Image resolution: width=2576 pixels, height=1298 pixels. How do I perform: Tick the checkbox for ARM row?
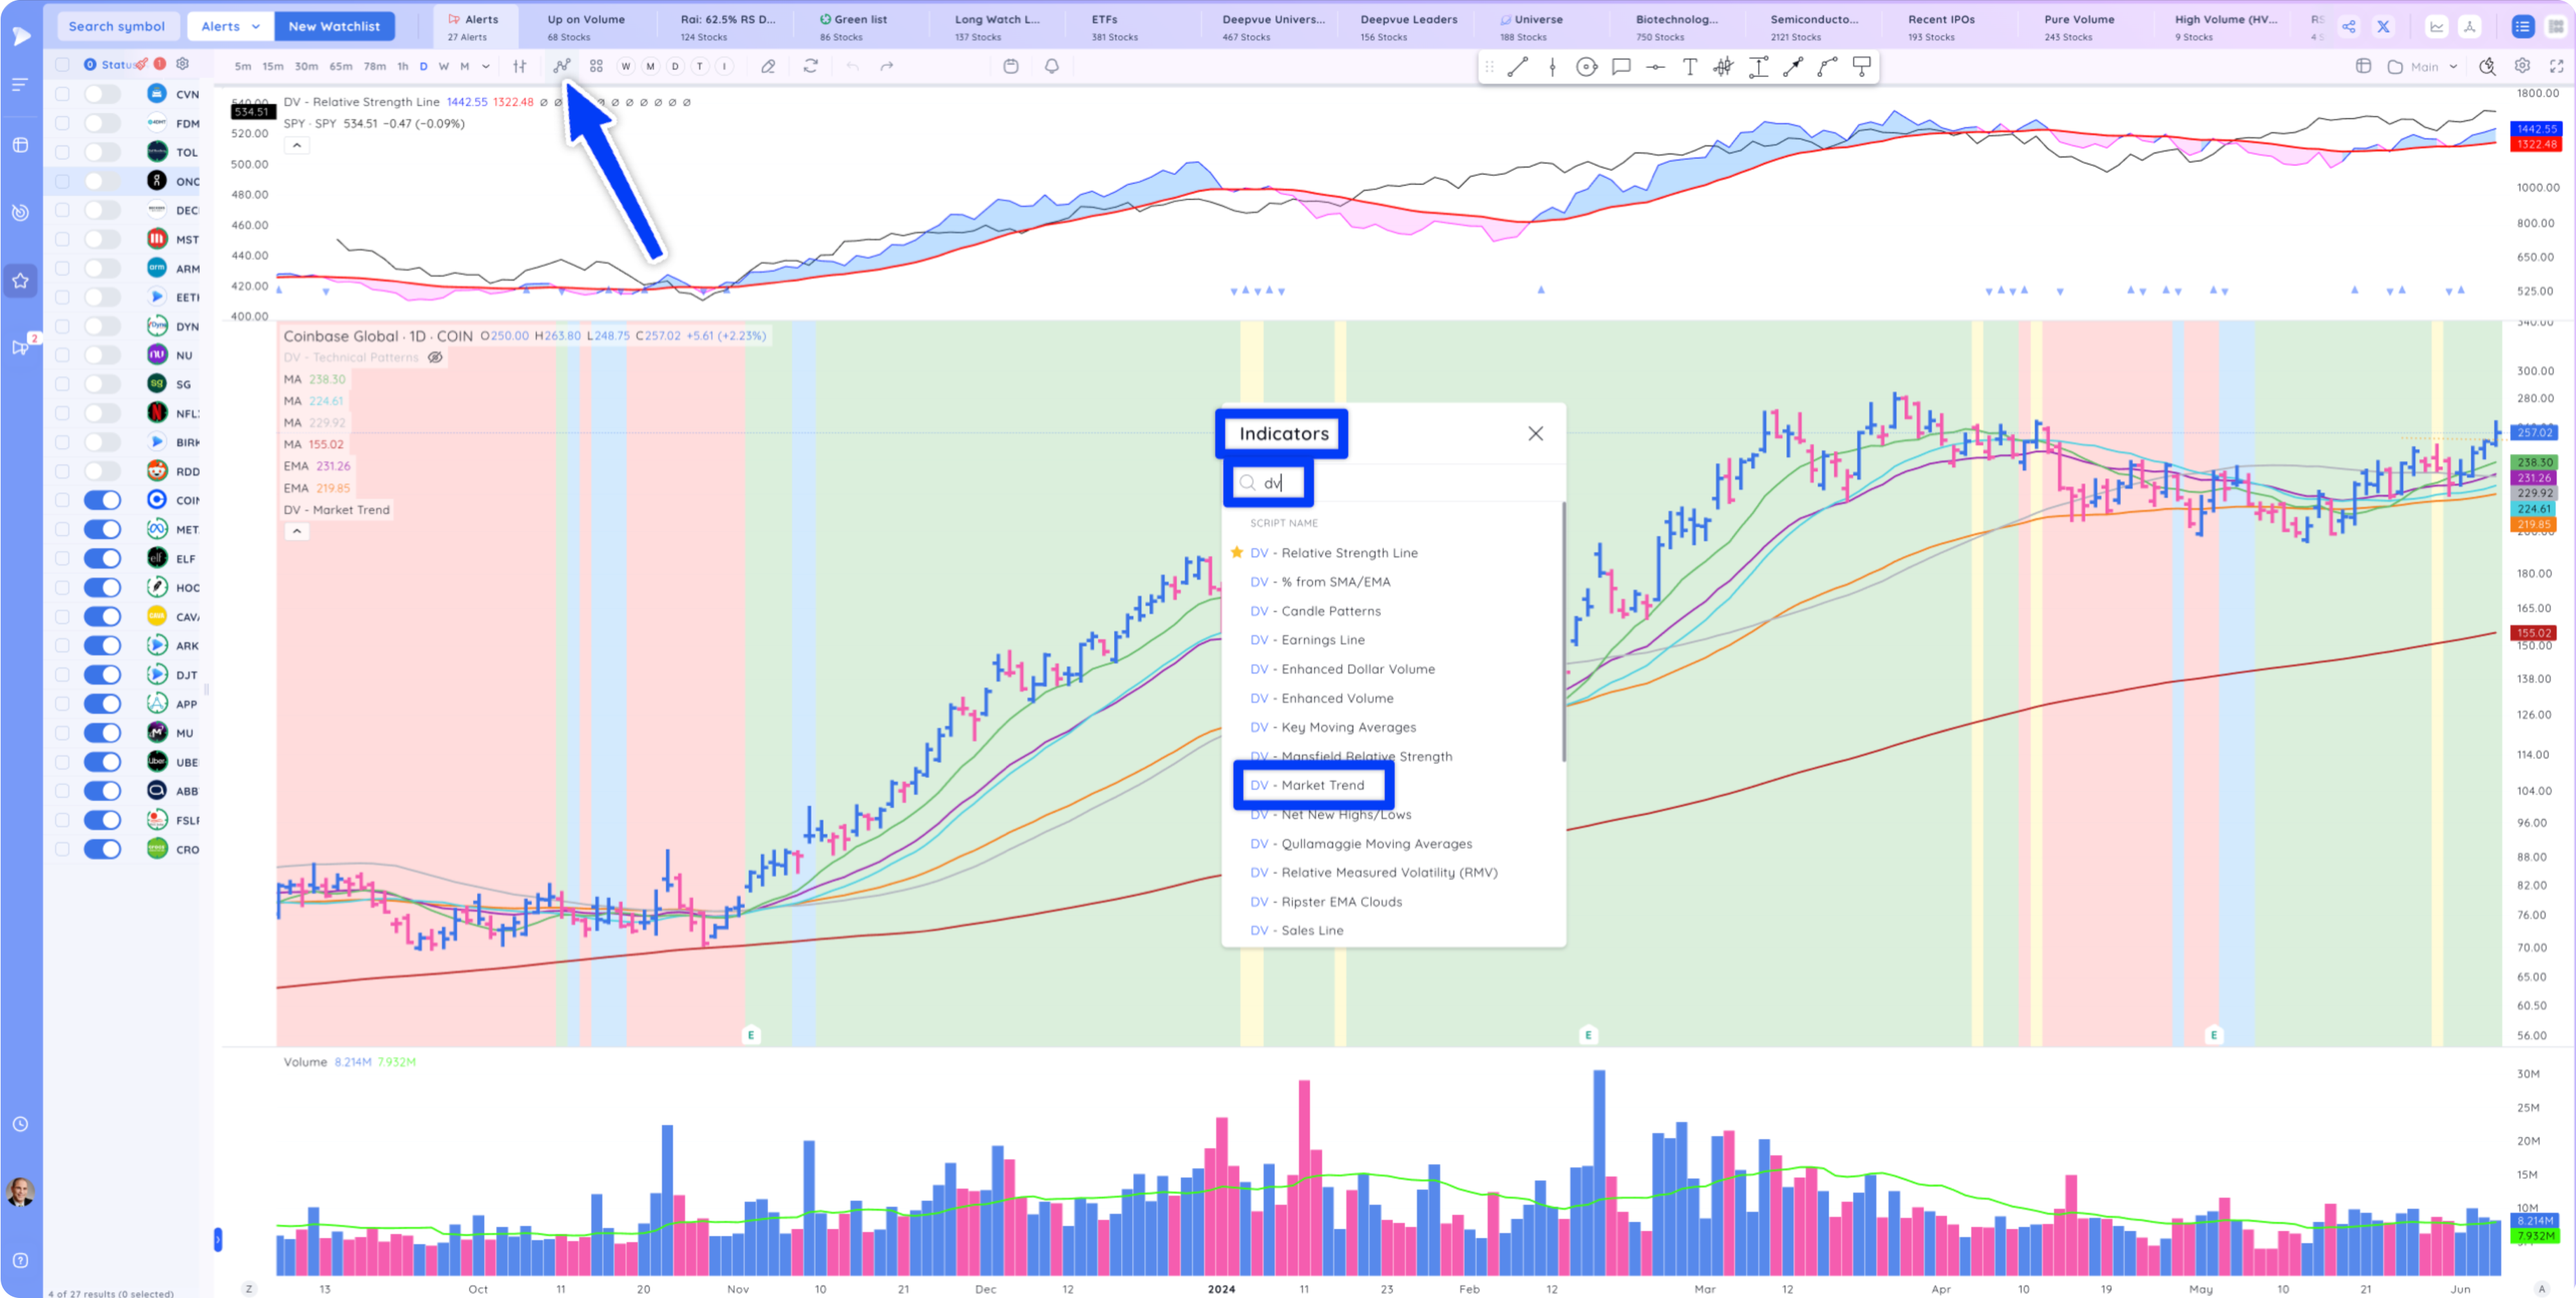click(x=62, y=268)
